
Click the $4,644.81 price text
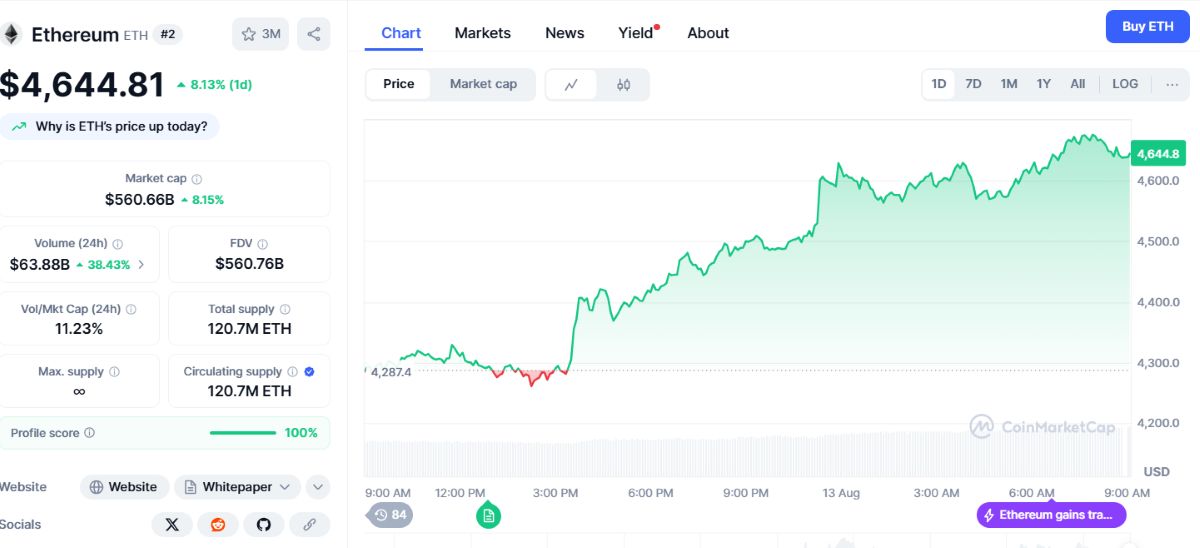coord(82,84)
